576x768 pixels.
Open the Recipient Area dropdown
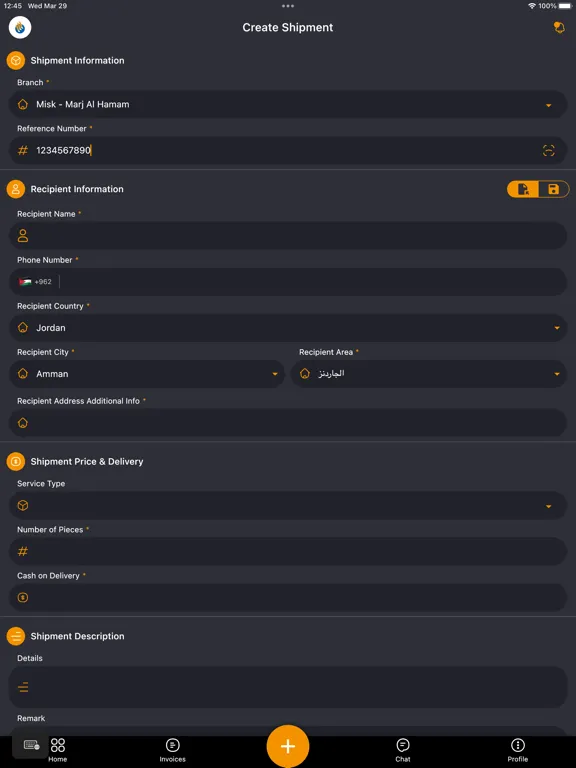[429, 374]
